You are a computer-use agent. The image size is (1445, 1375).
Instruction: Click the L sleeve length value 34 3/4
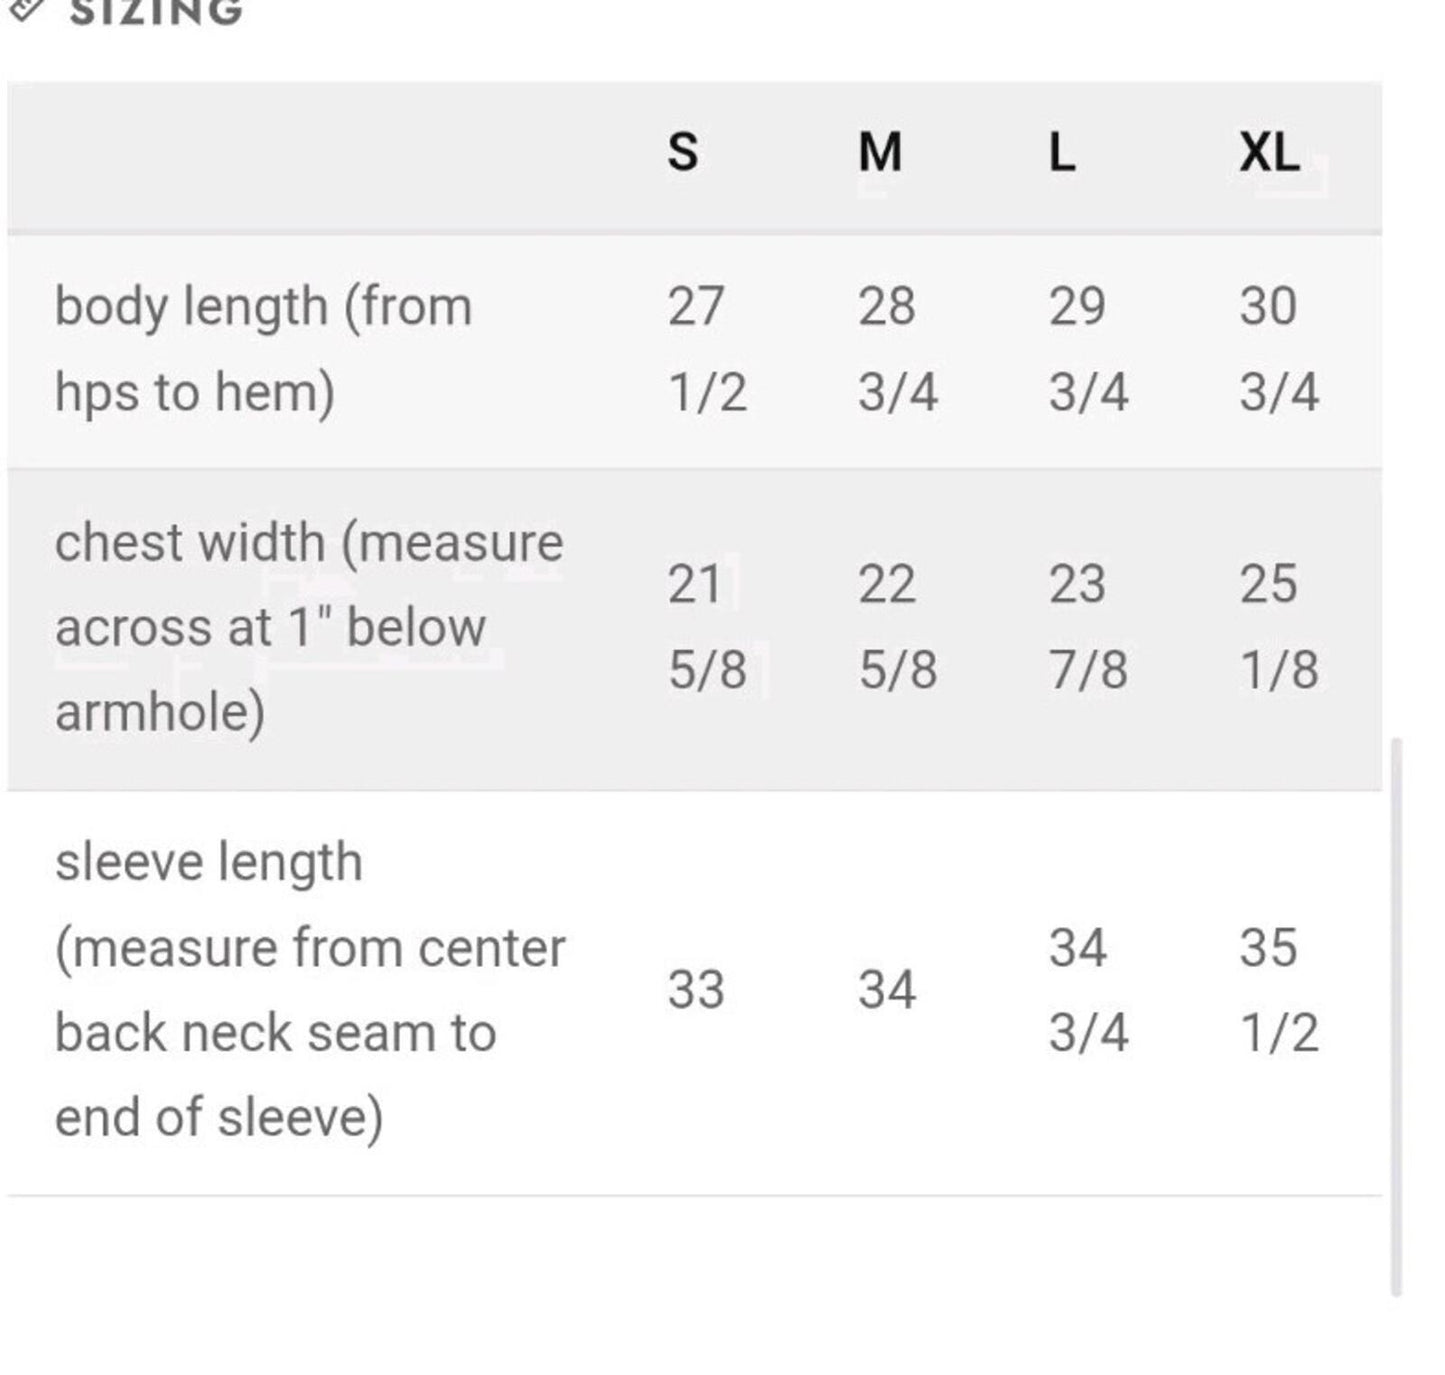1088,990
